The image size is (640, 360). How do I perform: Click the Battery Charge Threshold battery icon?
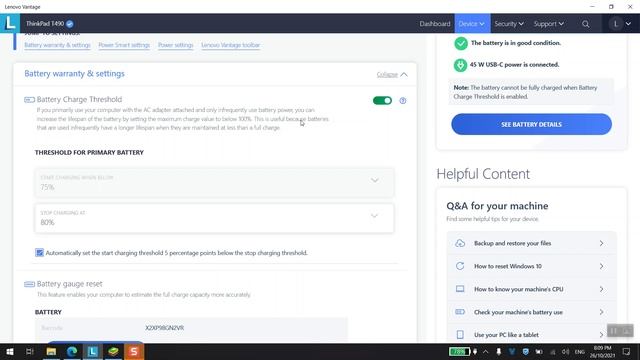tap(29, 100)
